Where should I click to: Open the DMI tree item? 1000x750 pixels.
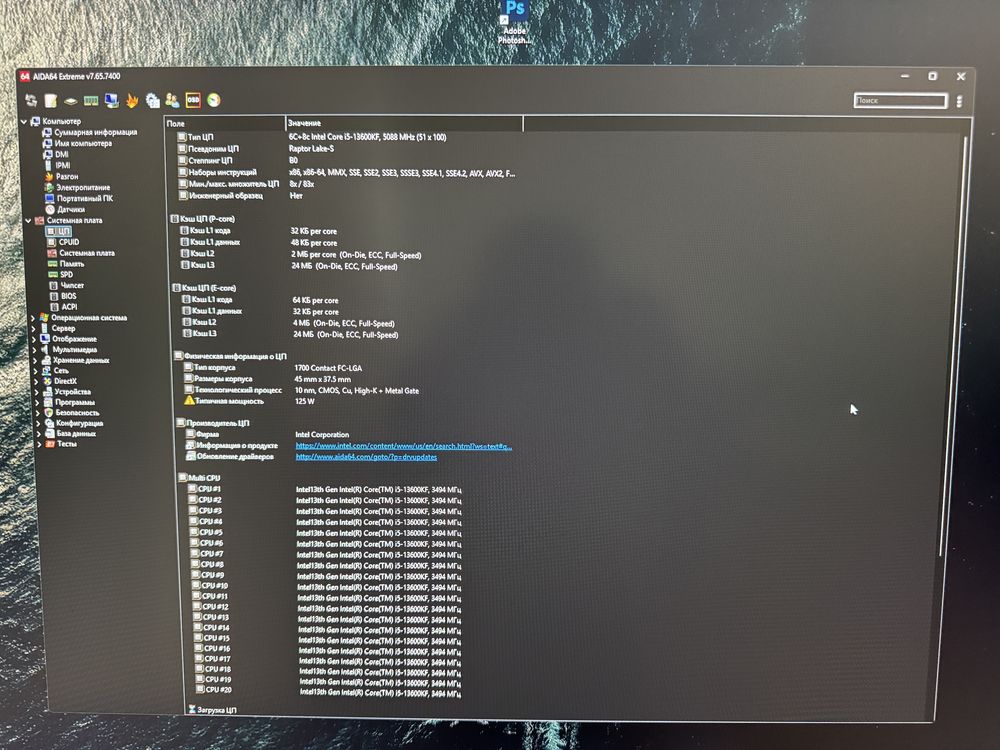pyautogui.click(x=56, y=154)
